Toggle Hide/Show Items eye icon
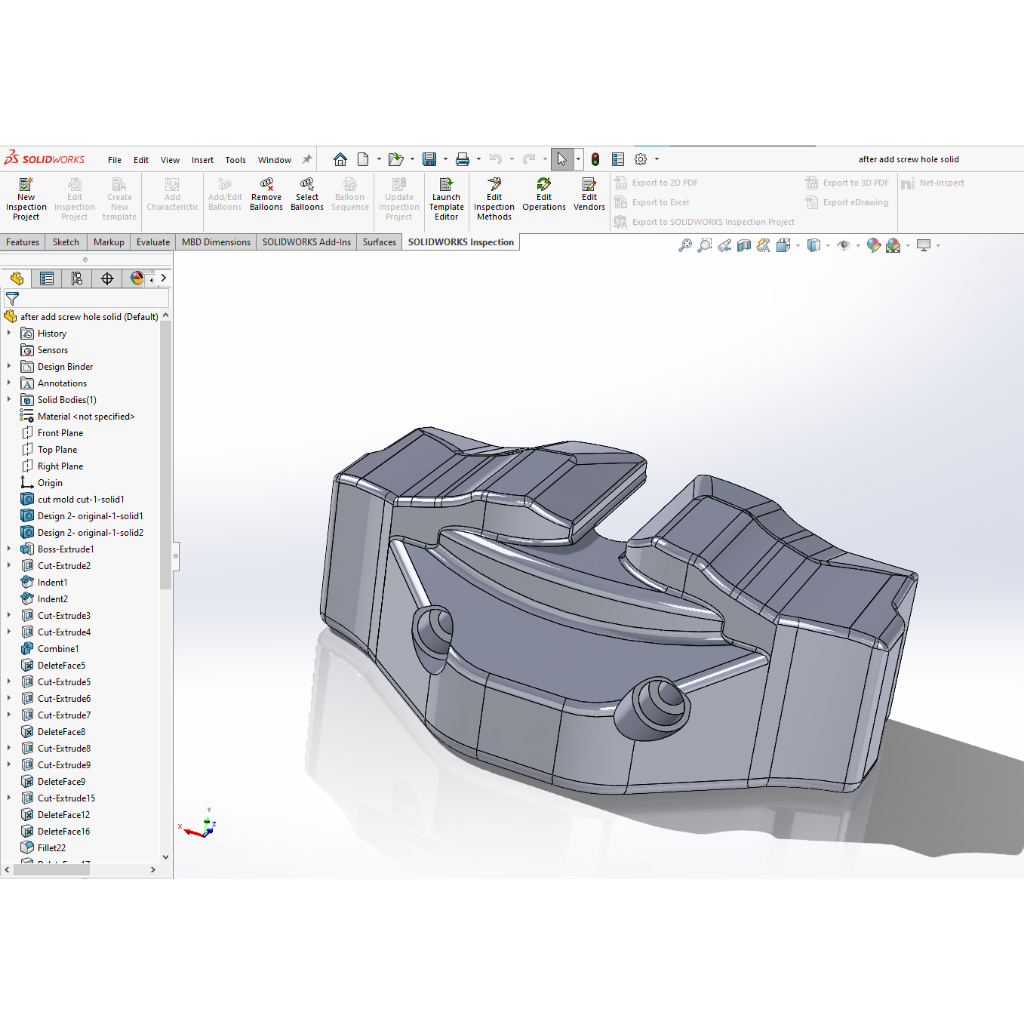This screenshot has height=1024, width=1024. click(x=844, y=246)
